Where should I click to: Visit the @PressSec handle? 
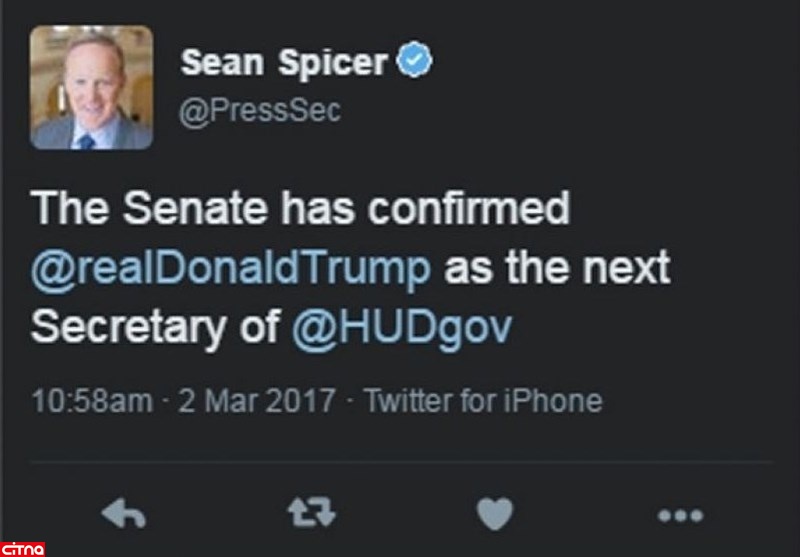point(261,111)
